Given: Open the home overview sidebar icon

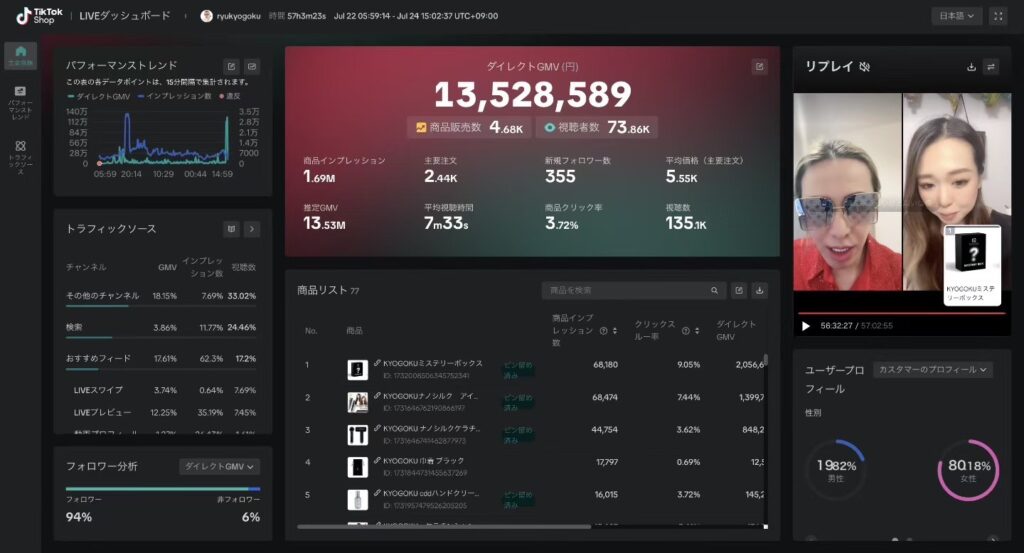Looking at the screenshot, I should pos(20,55).
